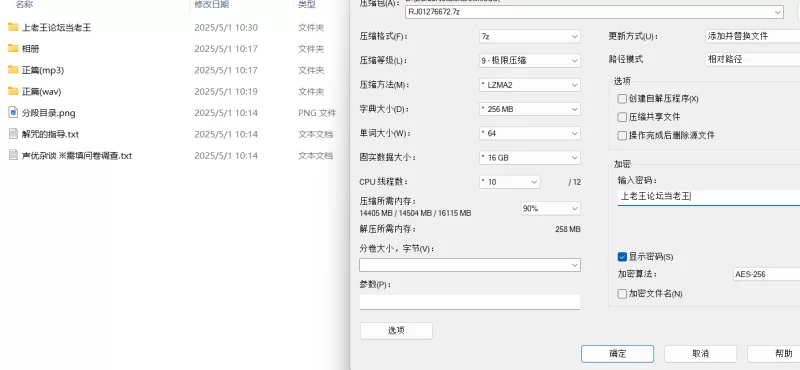Select folder named 正篇(mp3)
Viewport: 800px width, 370px height.
(43, 70)
